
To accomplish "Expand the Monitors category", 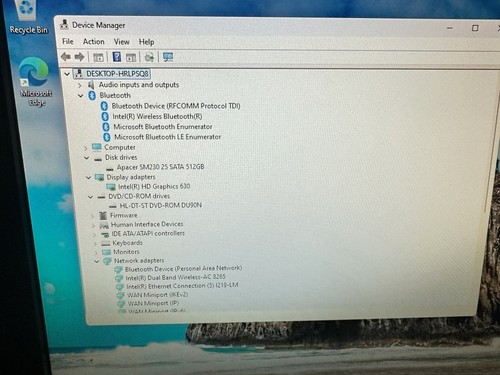I will [96, 253].
